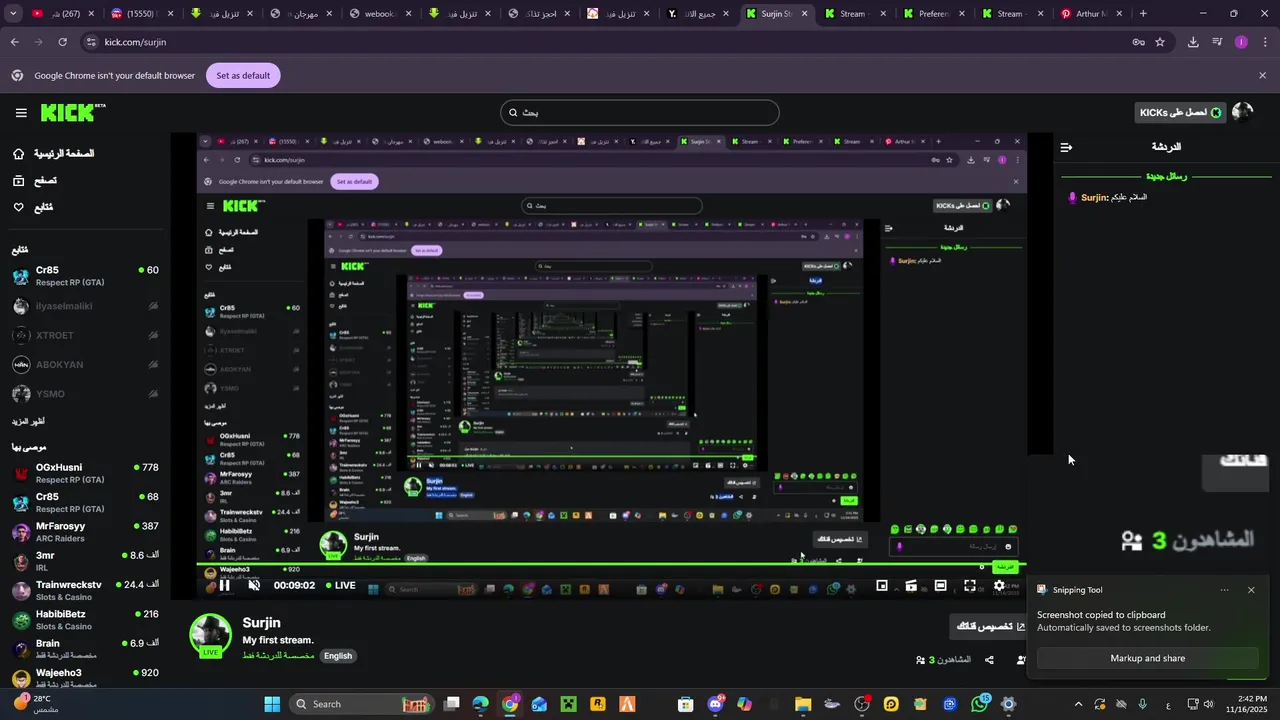Viewport: 1280px width, 720px height.
Task: Open clip creation icon in player
Action: point(911,586)
